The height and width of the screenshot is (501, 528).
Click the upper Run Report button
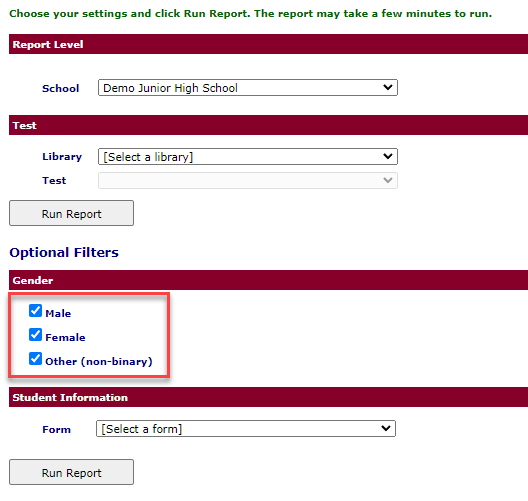pyautogui.click(x=71, y=213)
